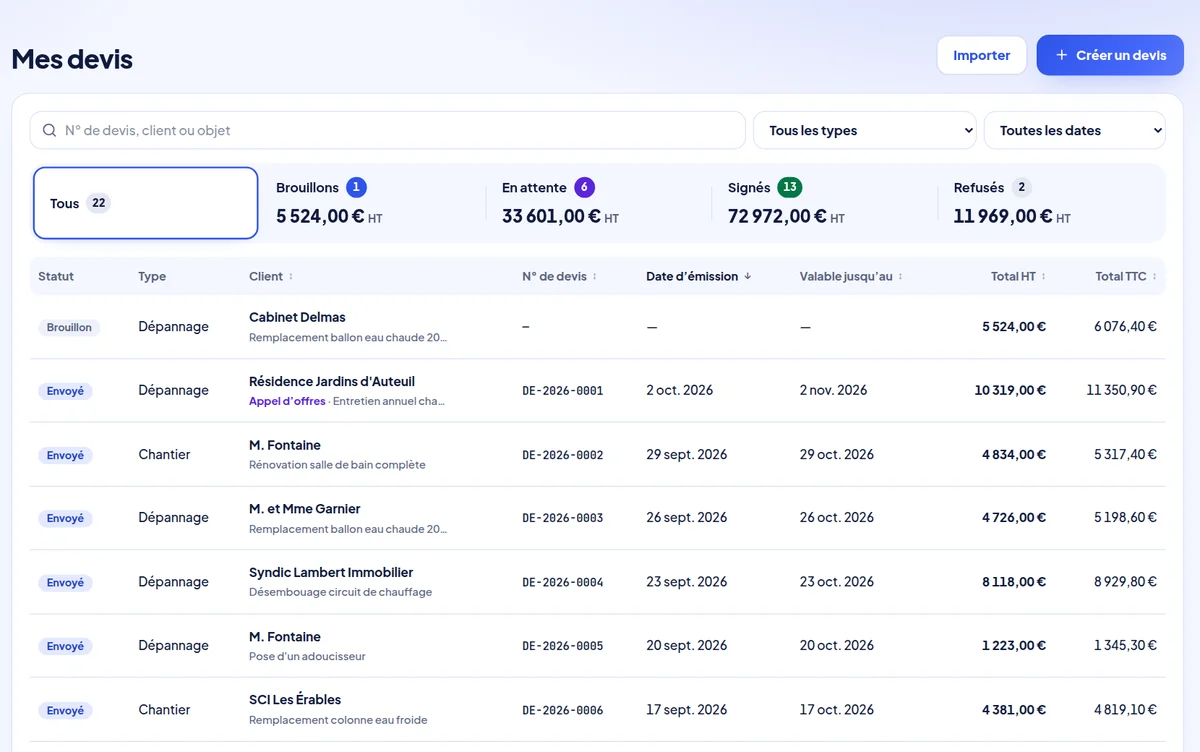Focus the quote search input field
Viewport: 1200px width, 752px height.
tap(388, 130)
